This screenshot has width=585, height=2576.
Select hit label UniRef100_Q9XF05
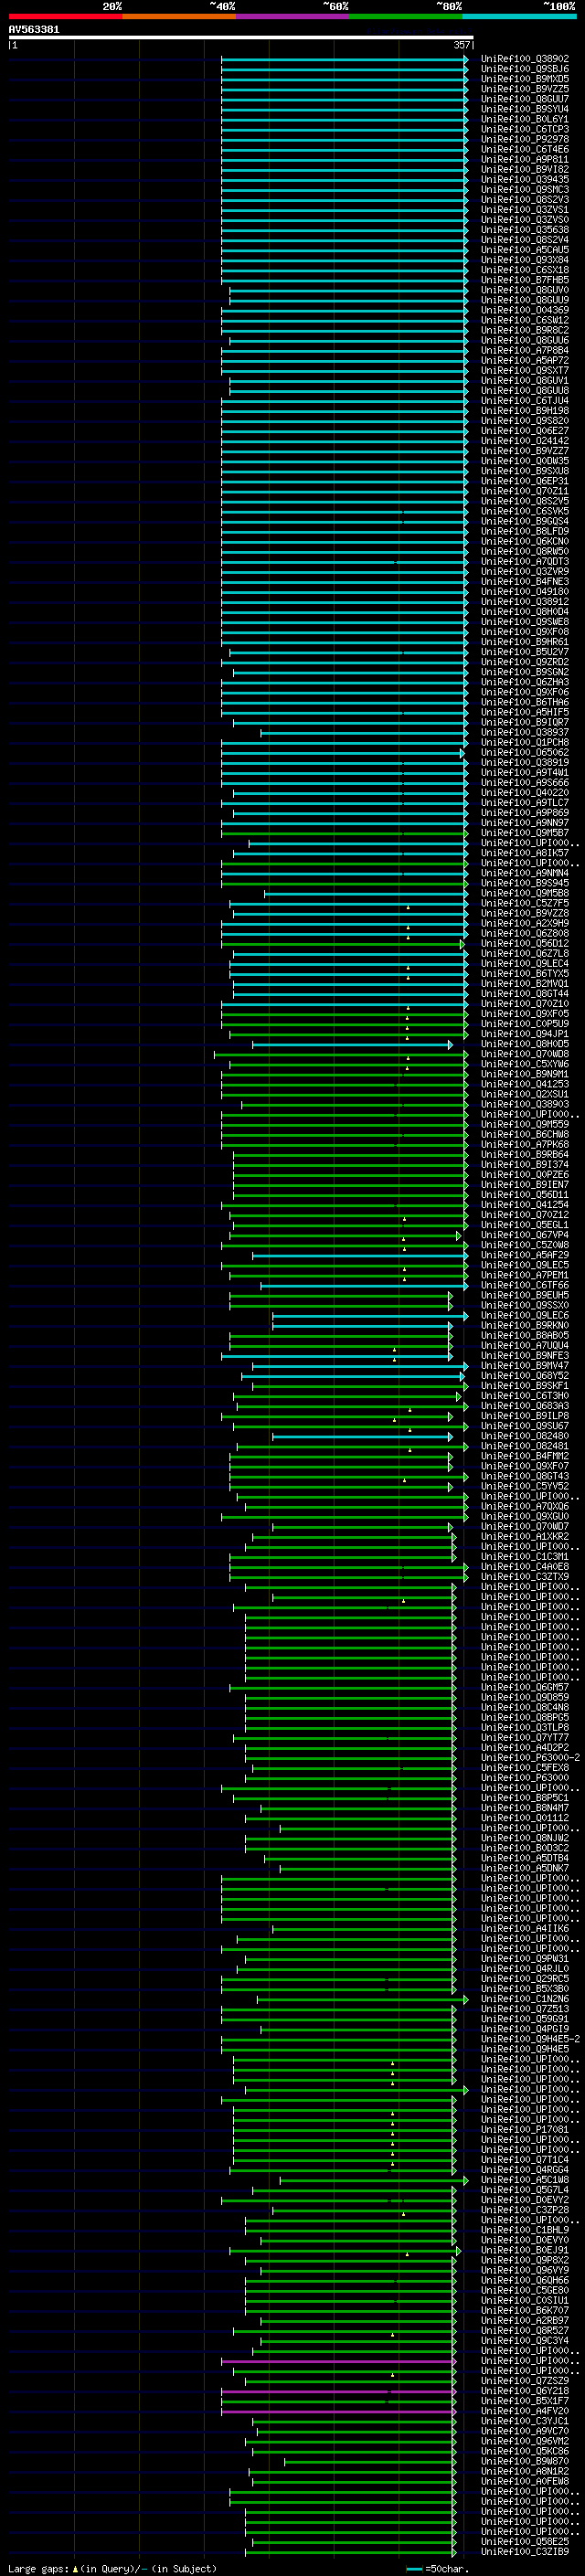point(524,1014)
